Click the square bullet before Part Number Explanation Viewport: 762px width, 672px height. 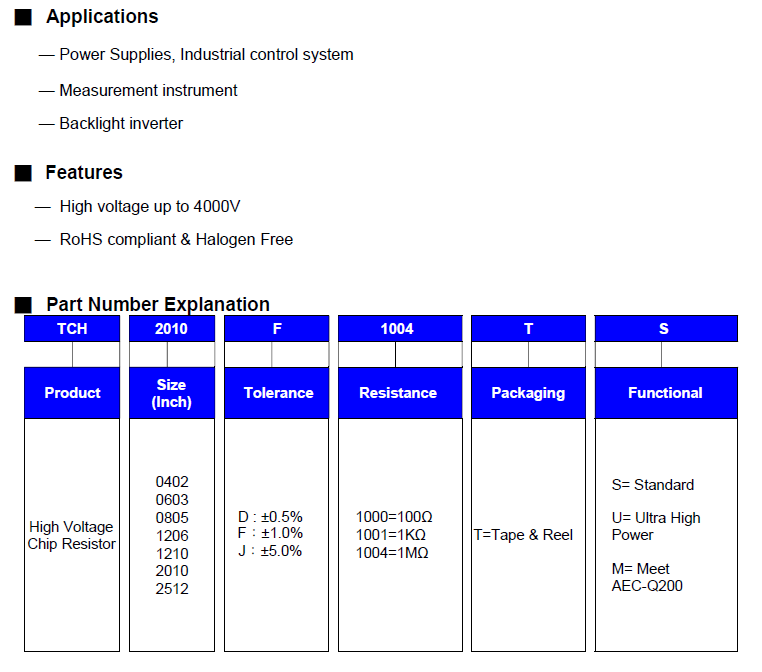(x=23, y=305)
